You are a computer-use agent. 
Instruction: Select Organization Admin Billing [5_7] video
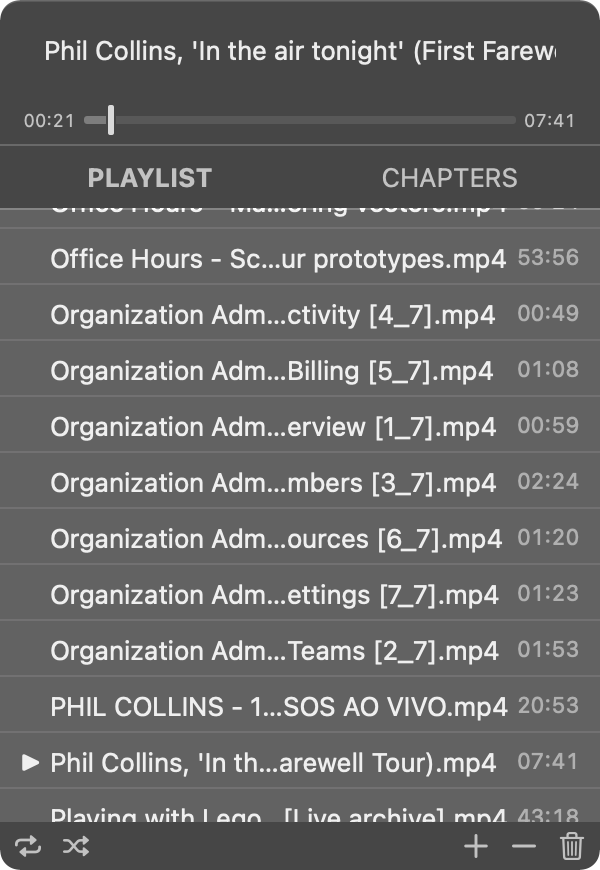272,370
